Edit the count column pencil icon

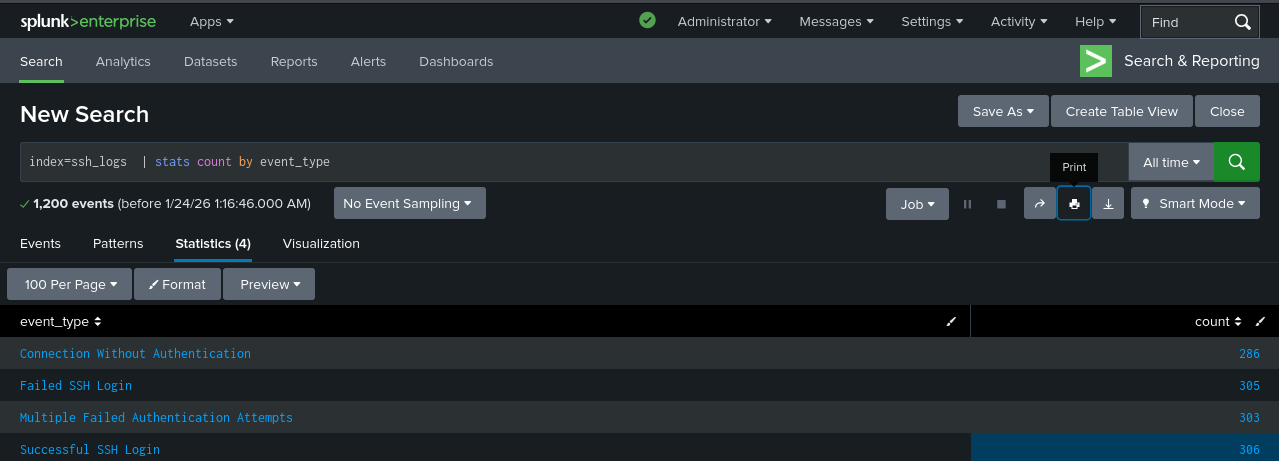[1260, 322]
